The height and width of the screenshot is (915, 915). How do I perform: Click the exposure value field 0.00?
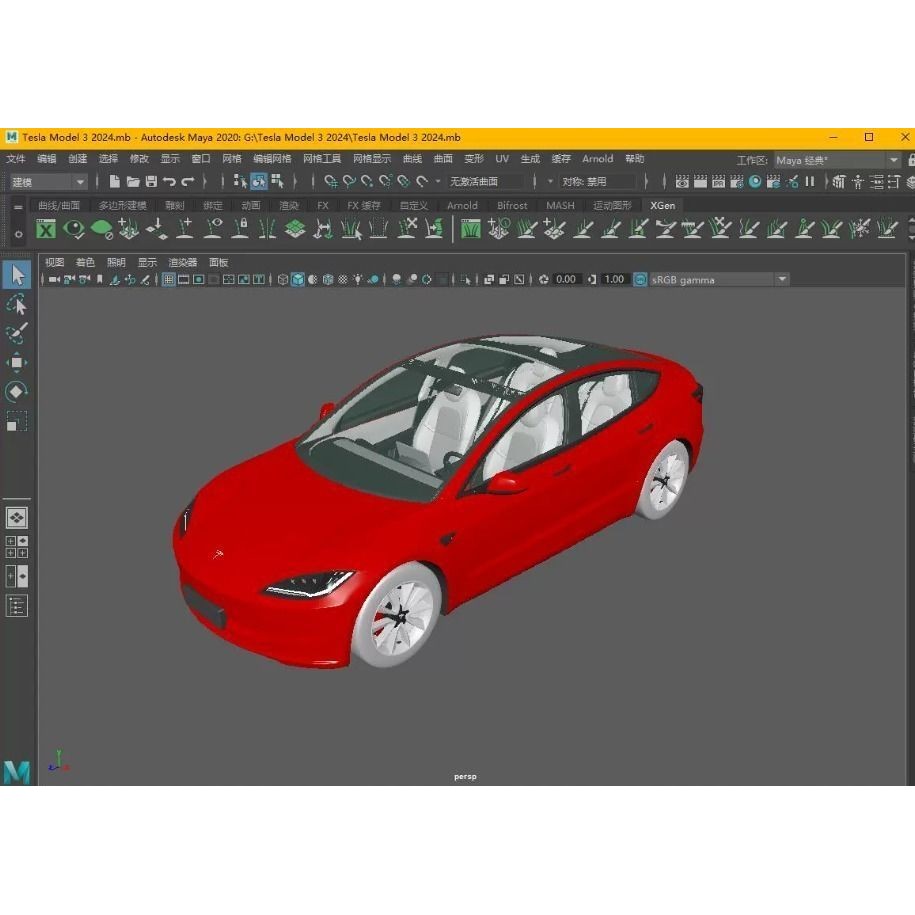pyautogui.click(x=565, y=280)
